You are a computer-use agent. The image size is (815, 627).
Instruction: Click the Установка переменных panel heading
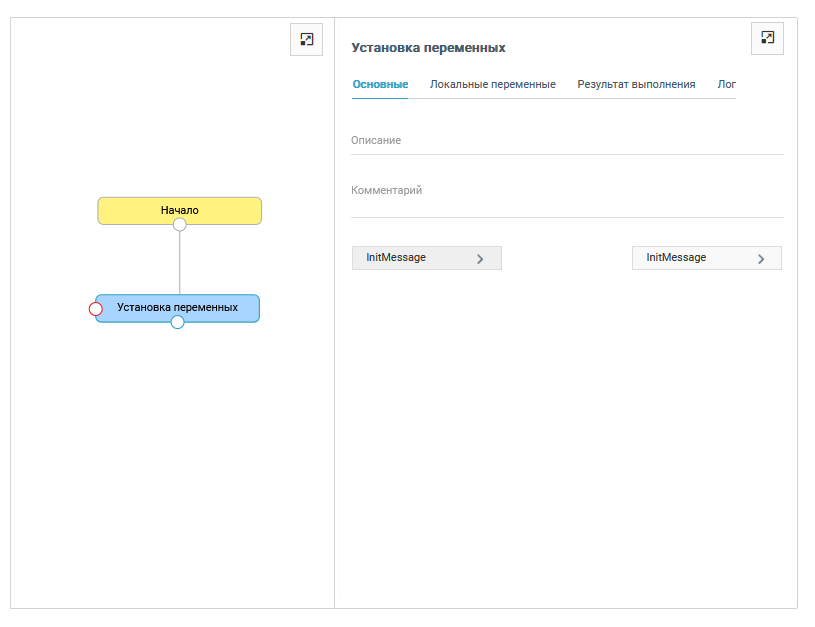point(428,48)
